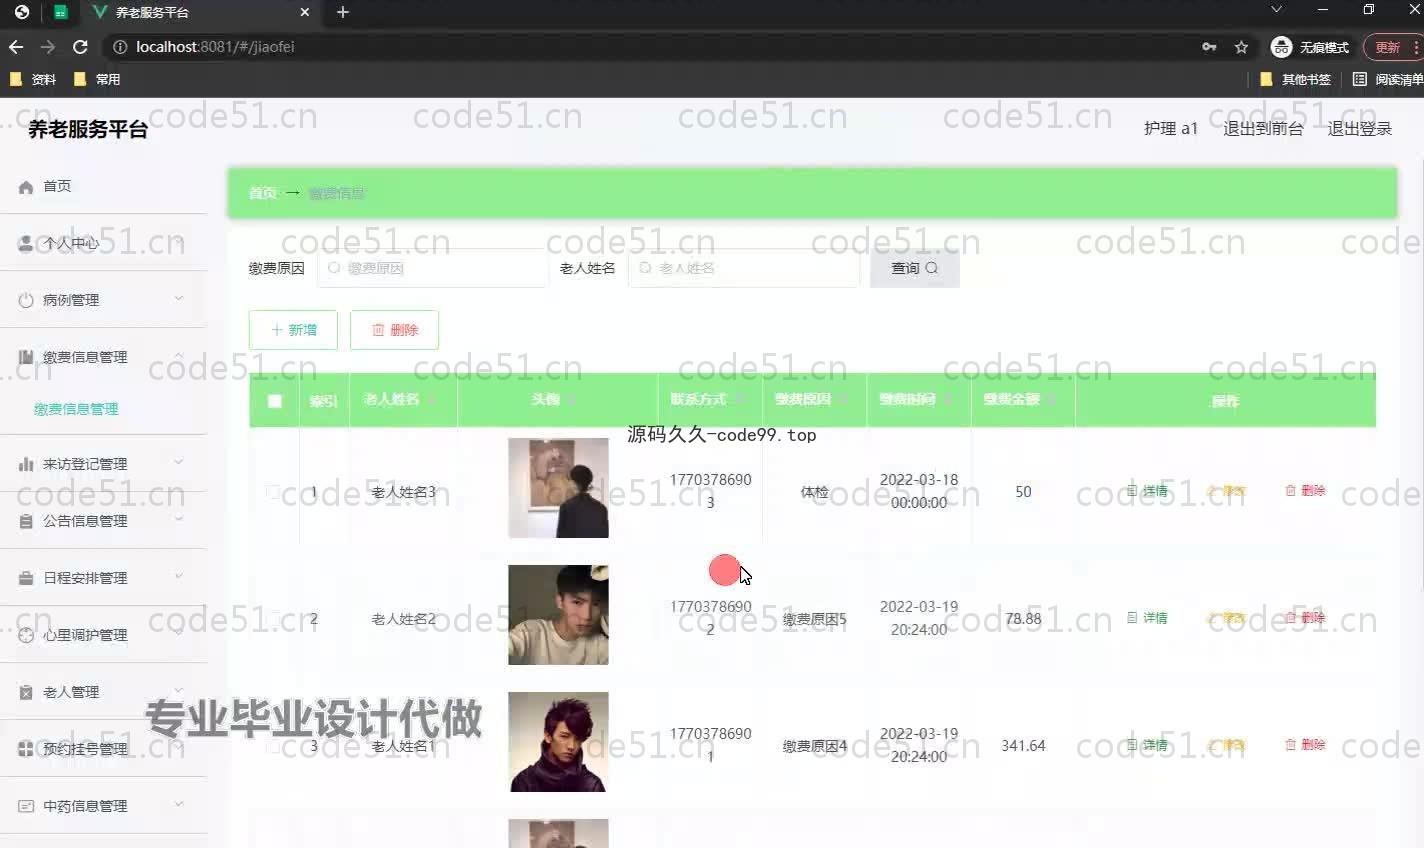The image size is (1424, 848).
Task: Click the 新增 add button
Action: (293, 330)
